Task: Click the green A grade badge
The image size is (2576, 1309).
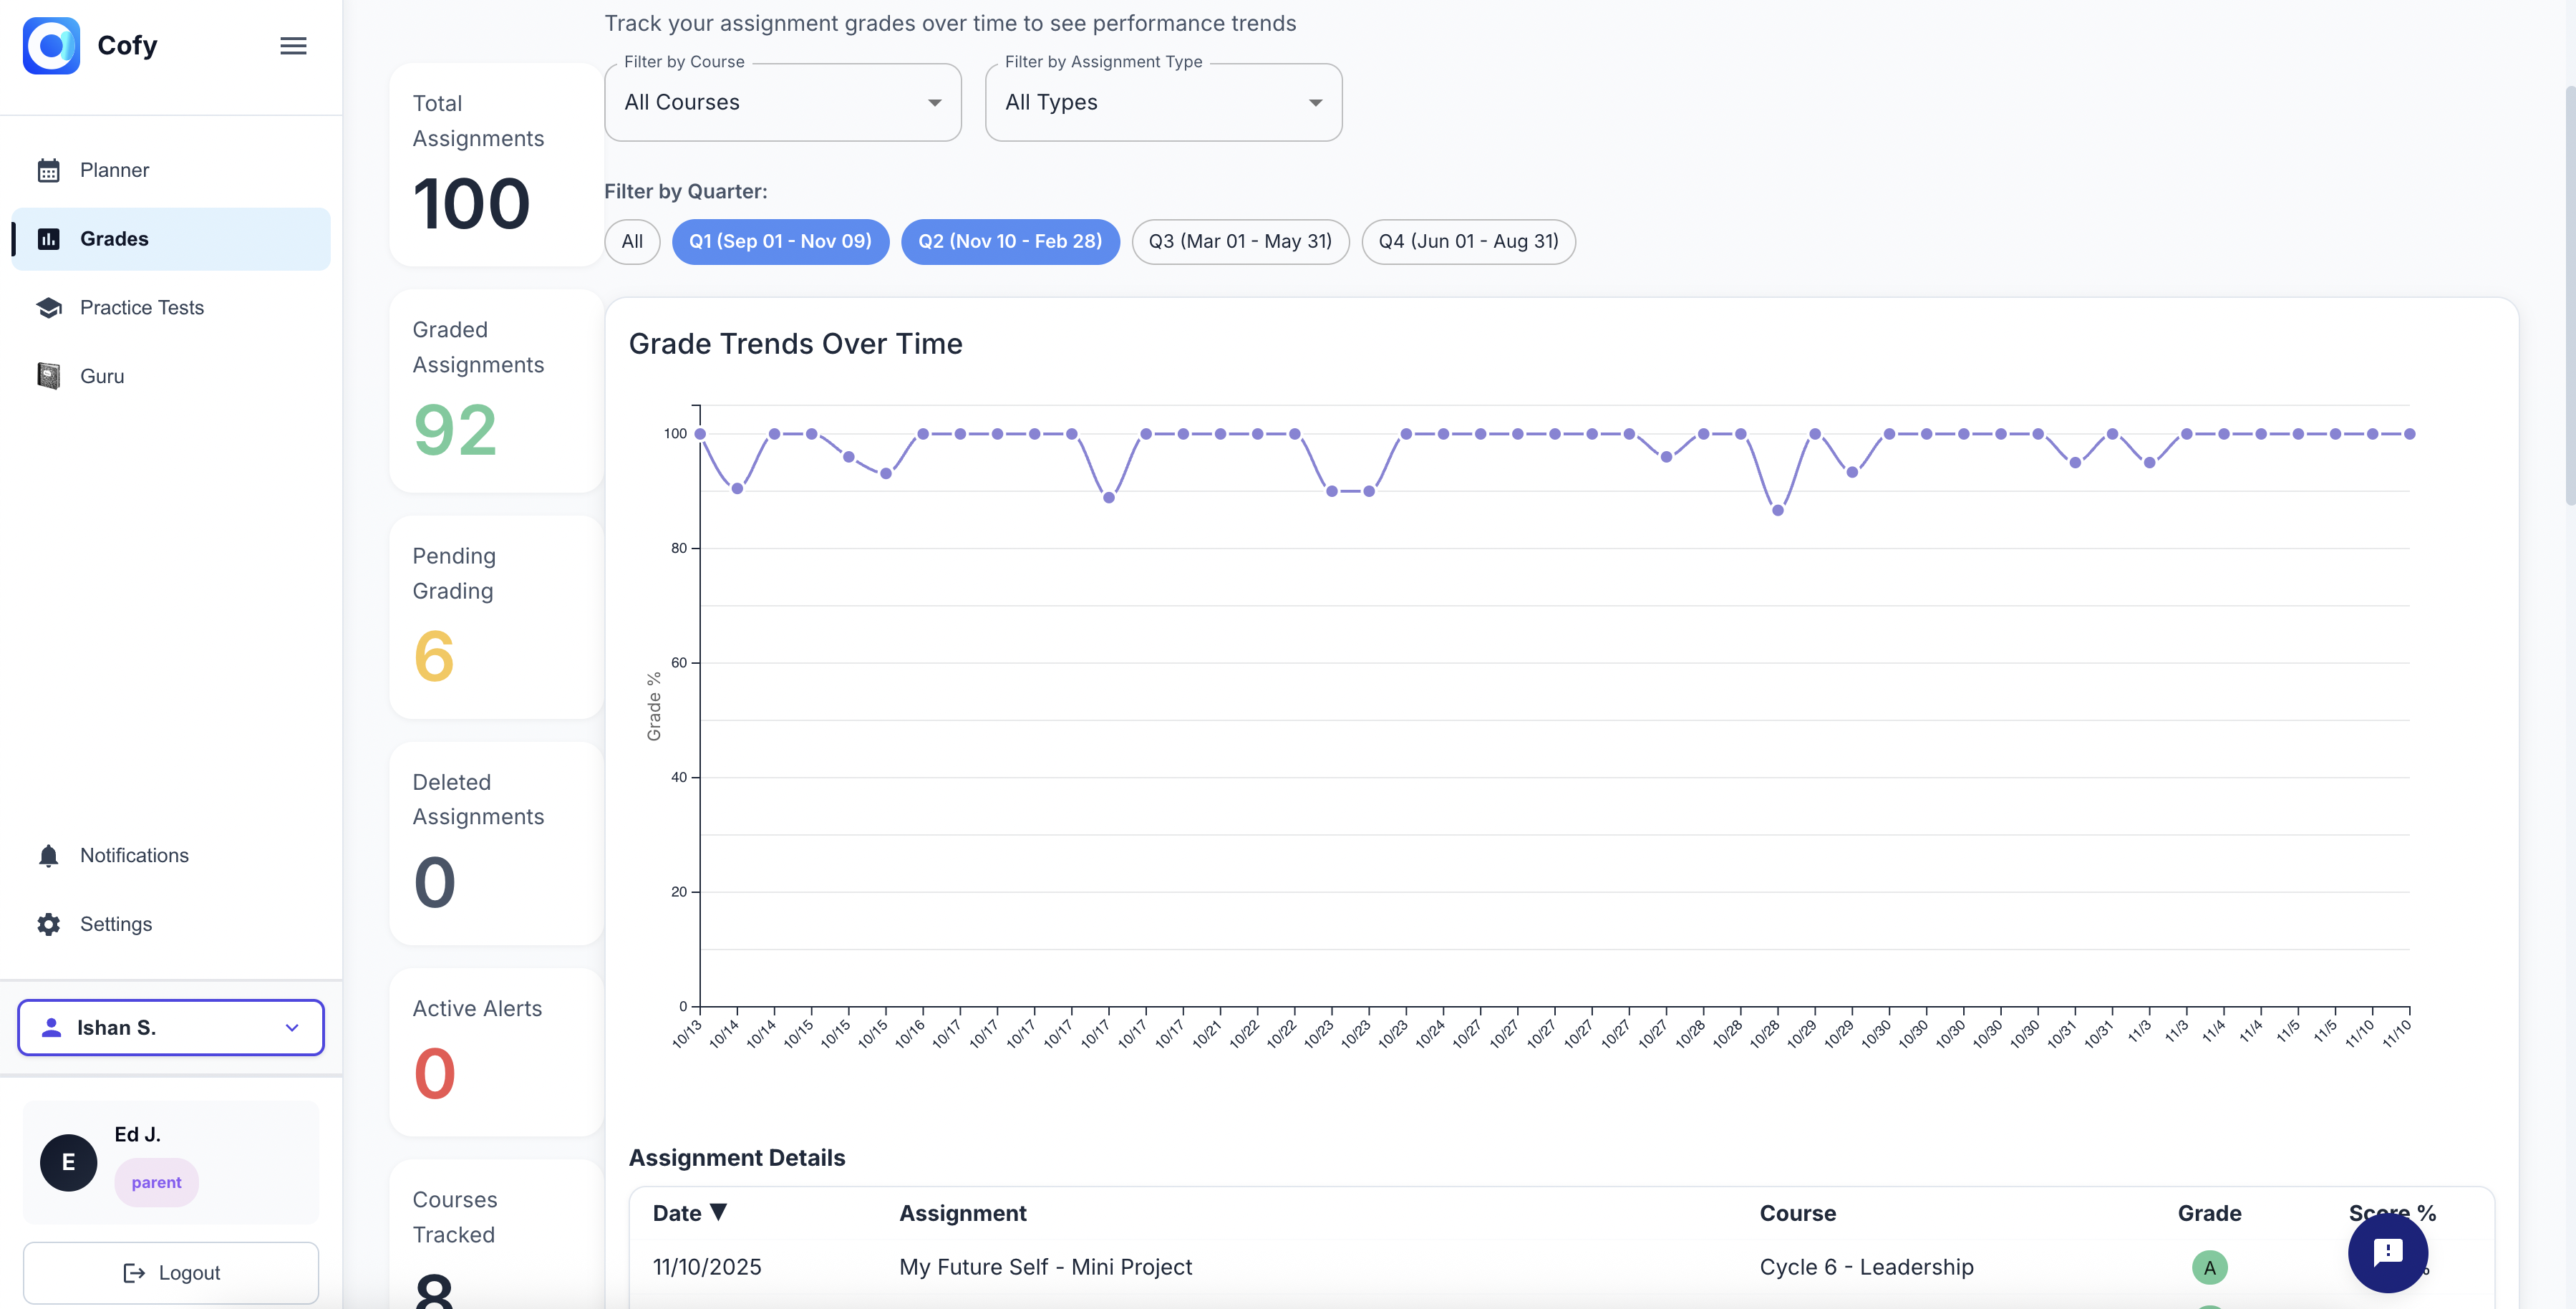Action: tap(2210, 1266)
